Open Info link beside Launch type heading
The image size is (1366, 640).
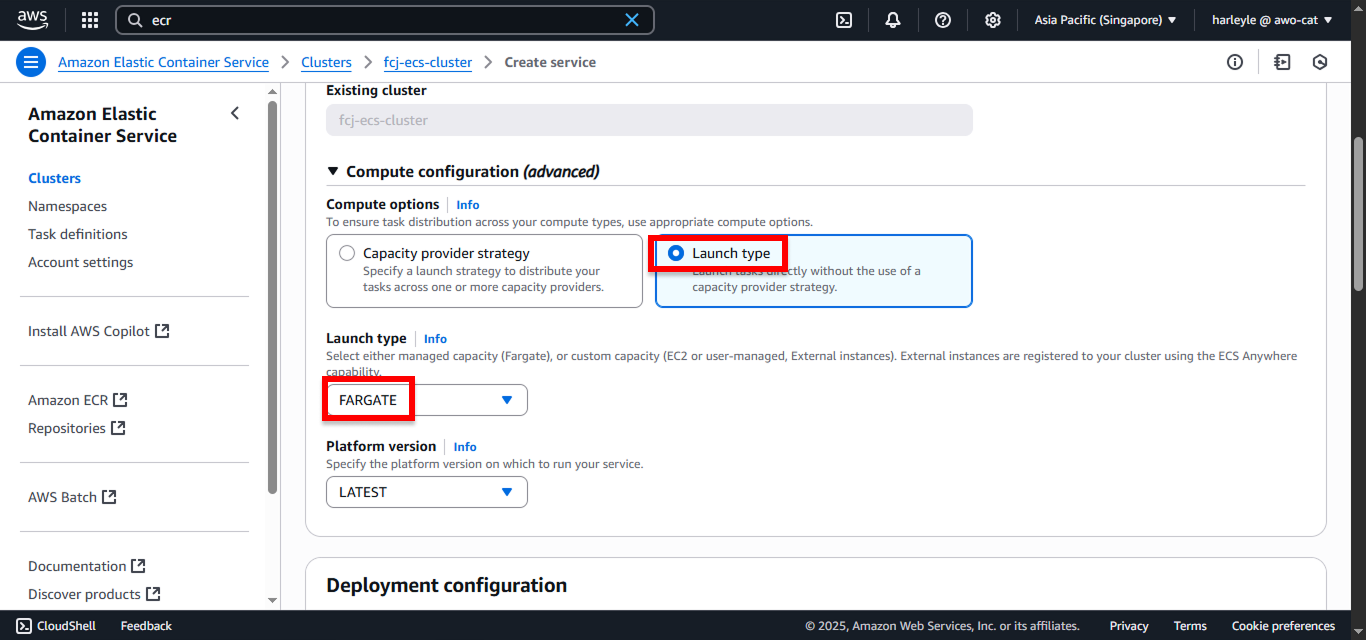click(435, 339)
